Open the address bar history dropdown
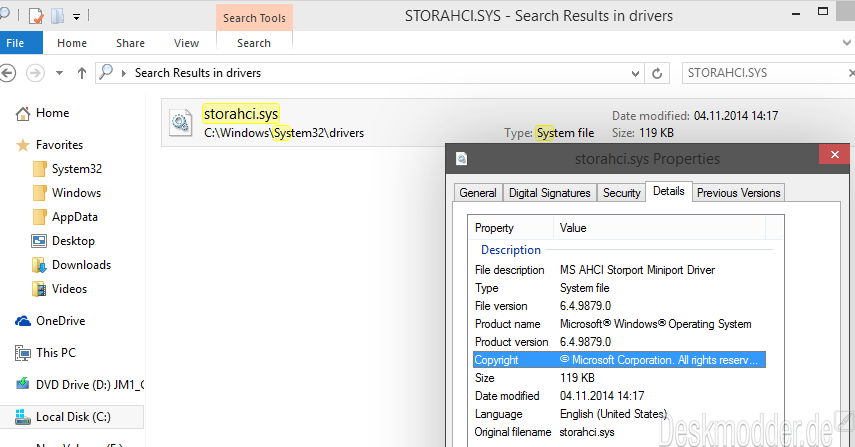The image size is (855, 447). (635, 73)
